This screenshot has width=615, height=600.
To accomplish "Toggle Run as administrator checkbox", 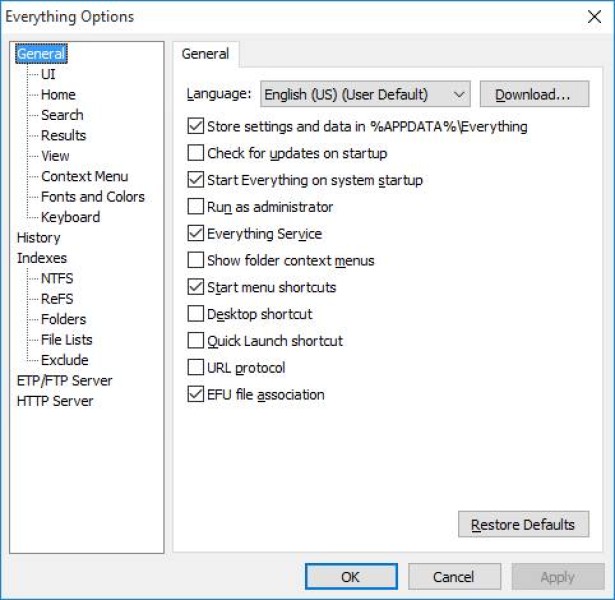I will tap(196, 207).
